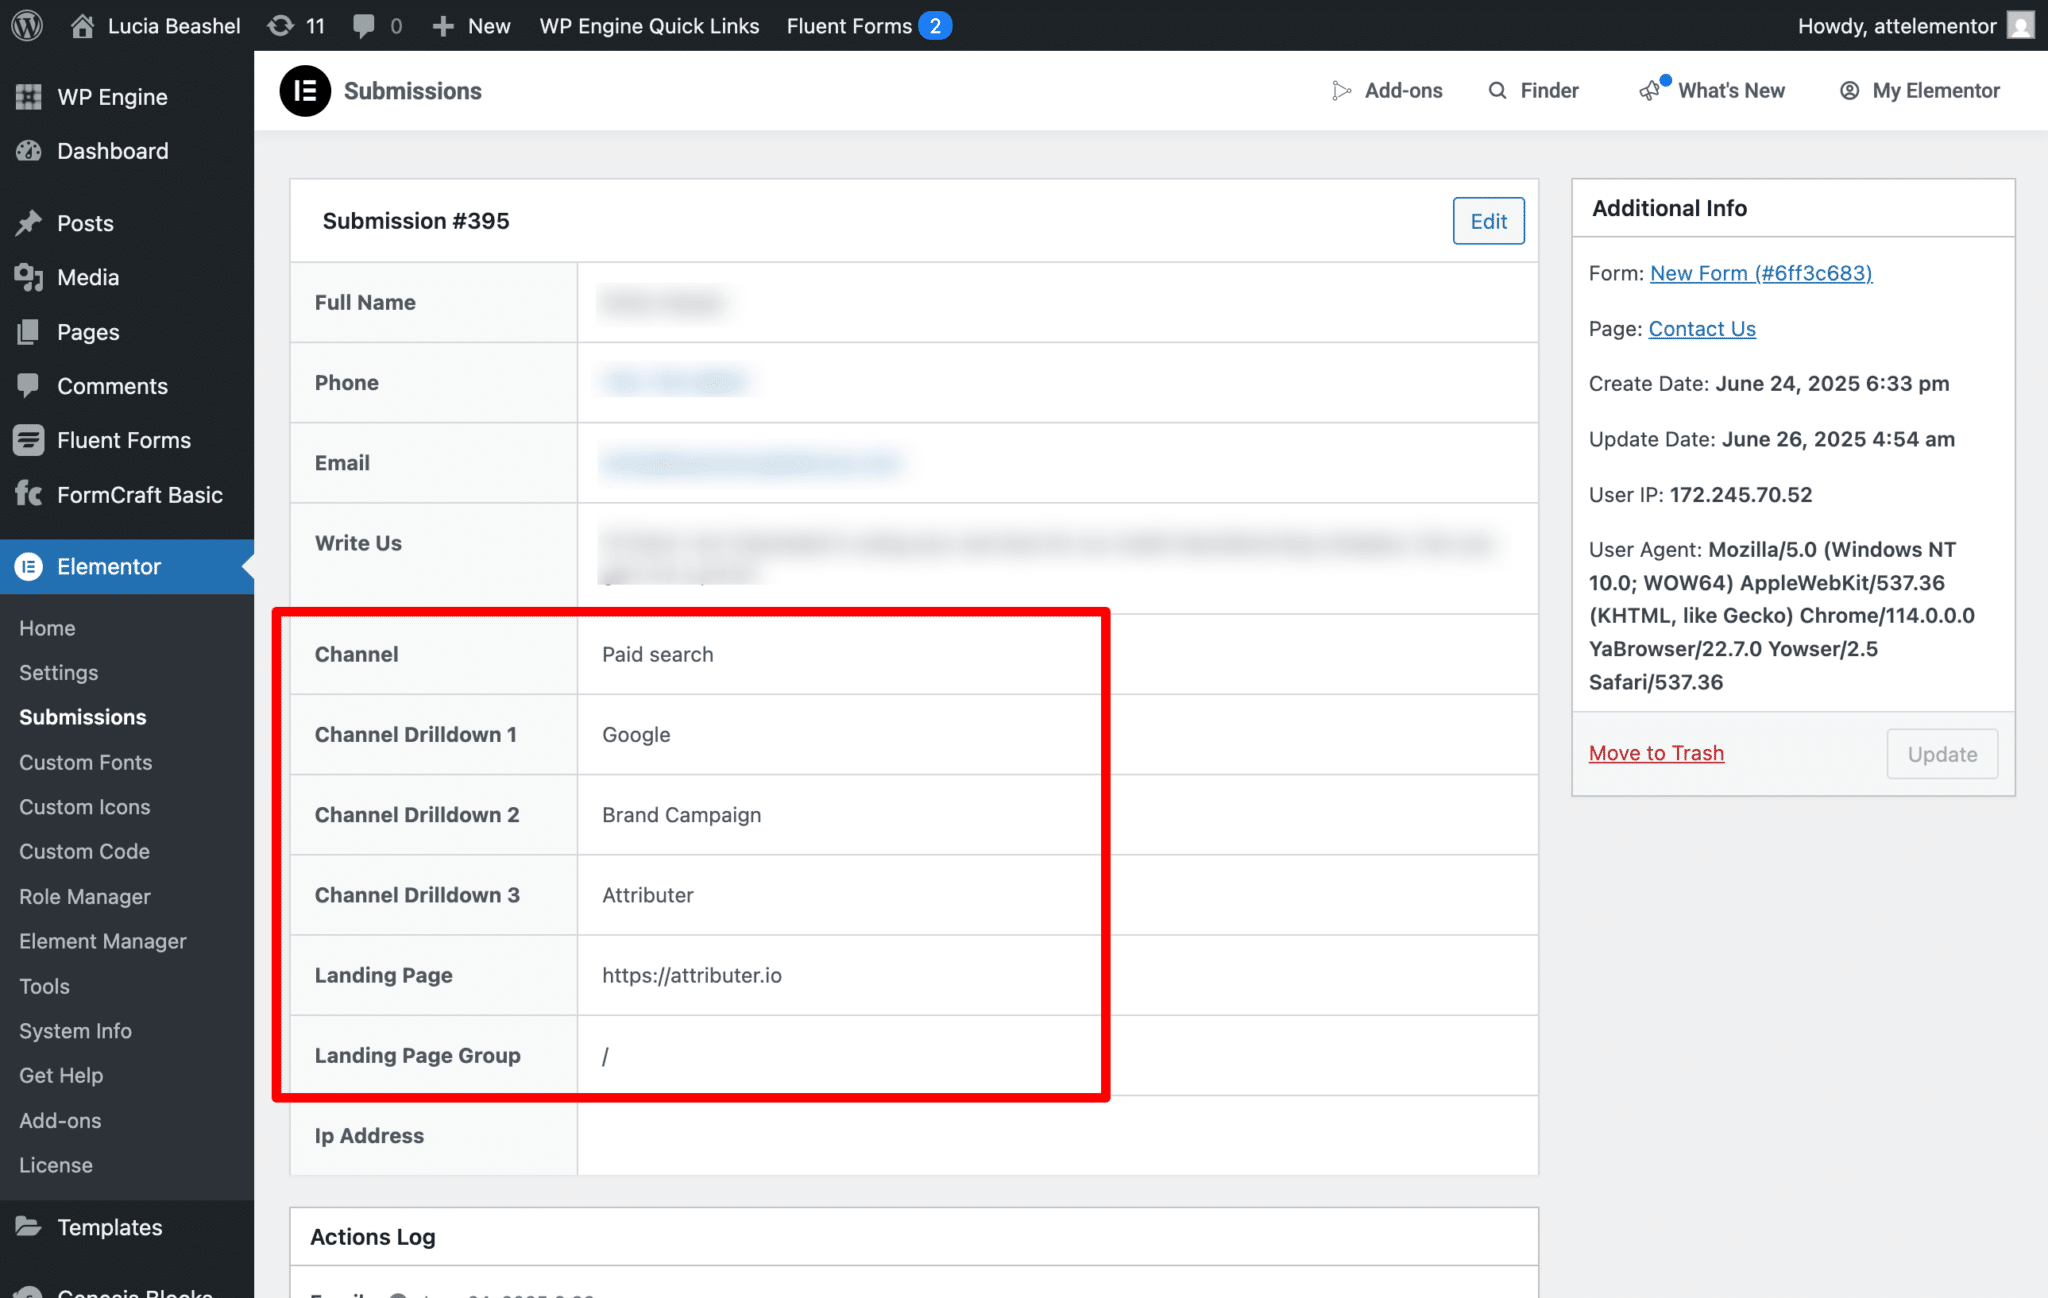Click the Finder label in the top bar

tap(1549, 91)
